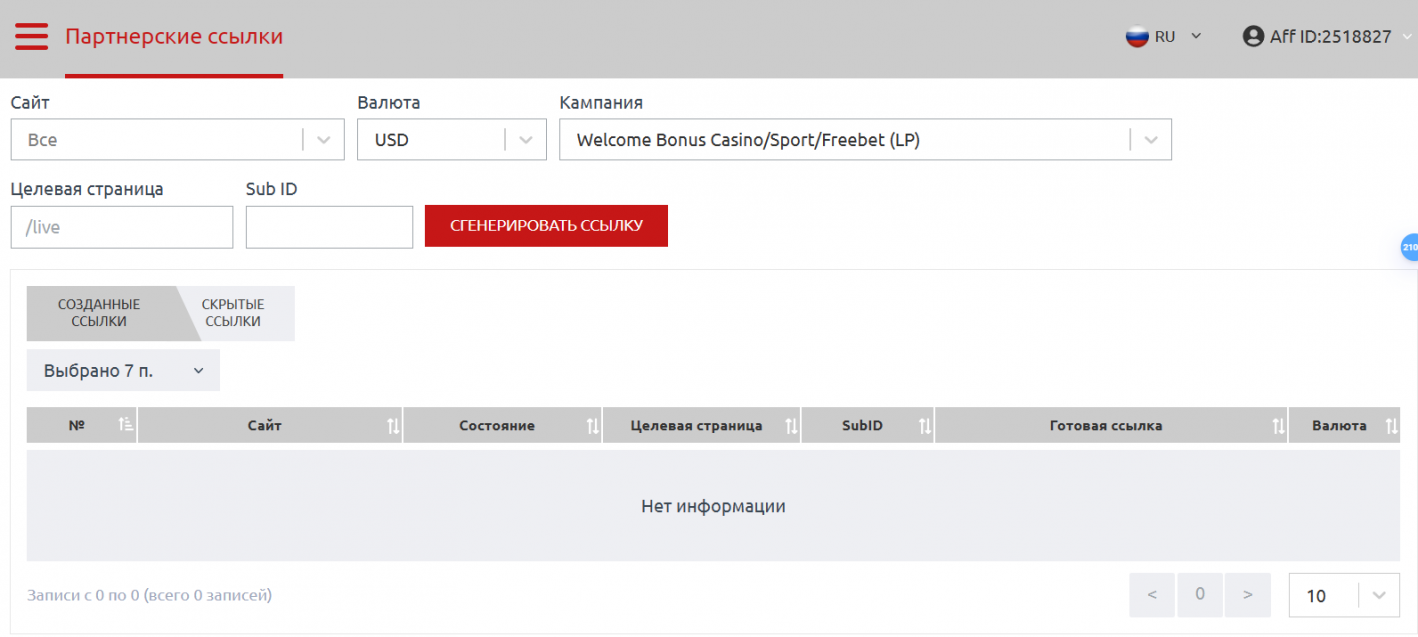
Task: Switch to Созданные ссылки tab
Action: coord(99,313)
